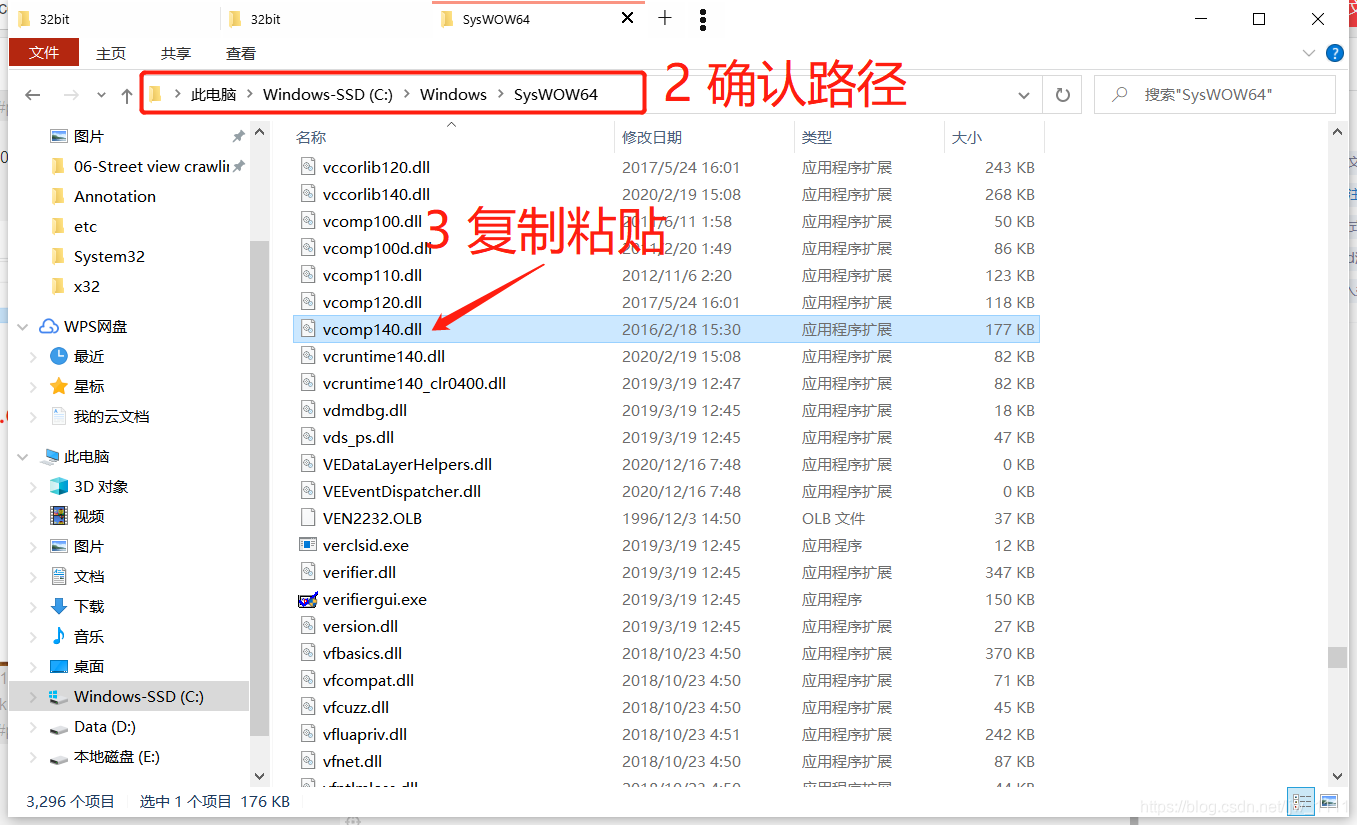Click SysWOW64 in the address path
1357x825 pixels.
pyautogui.click(x=555, y=94)
